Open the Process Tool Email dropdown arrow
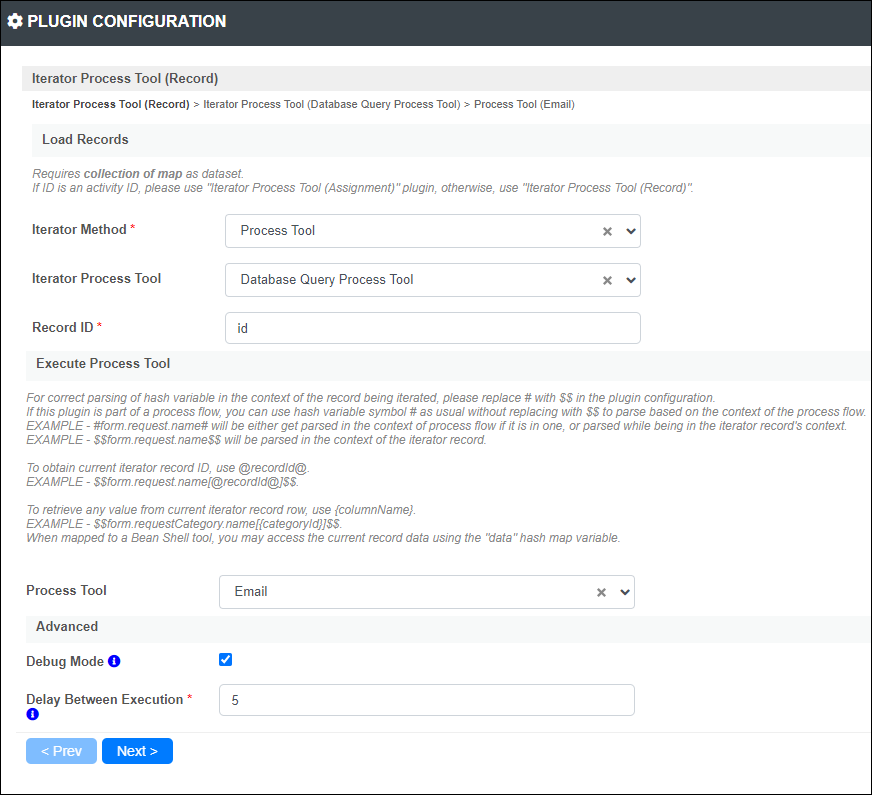The image size is (872, 795). [x=625, y=592]
